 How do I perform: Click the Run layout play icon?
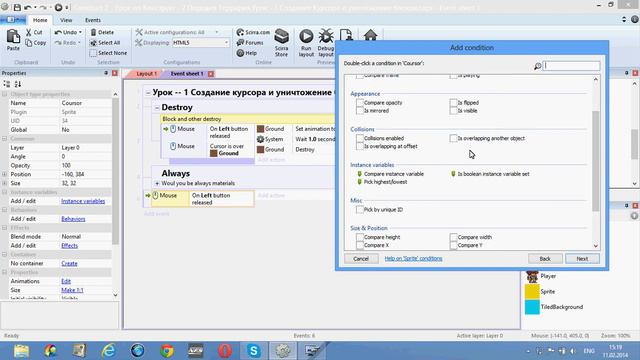(x=306, y=36)
